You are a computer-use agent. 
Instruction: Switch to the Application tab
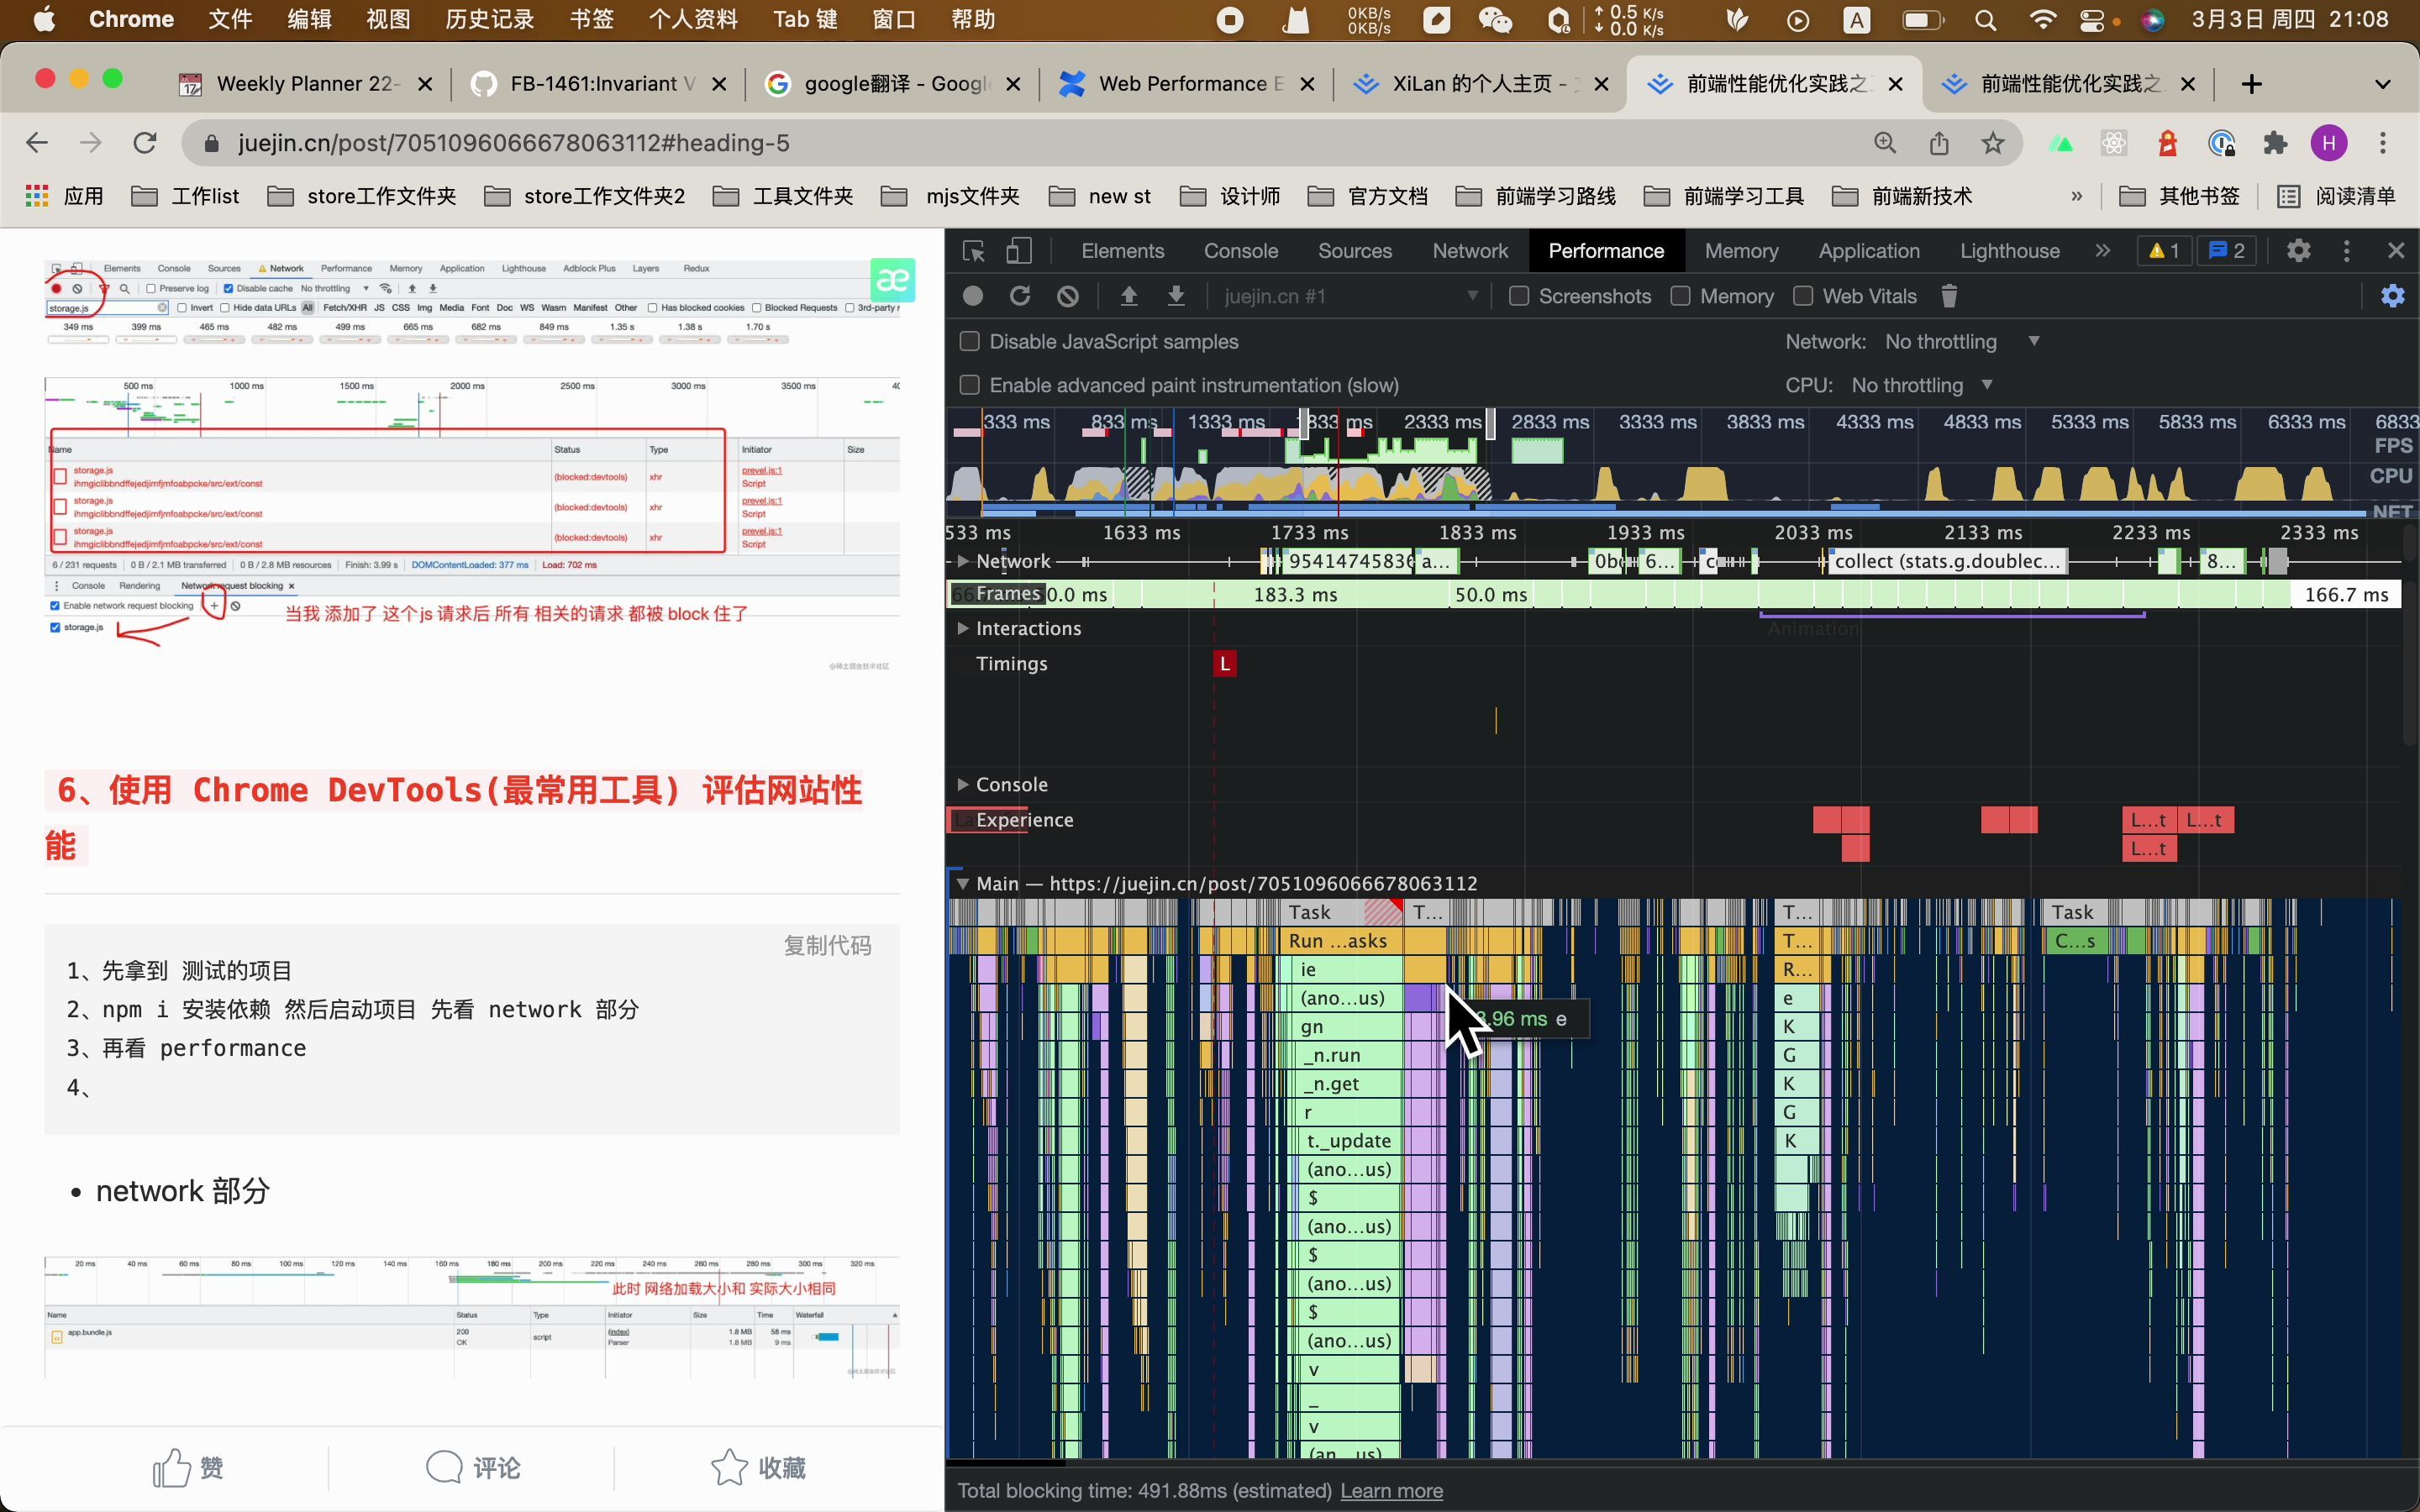pos(1869,251)
